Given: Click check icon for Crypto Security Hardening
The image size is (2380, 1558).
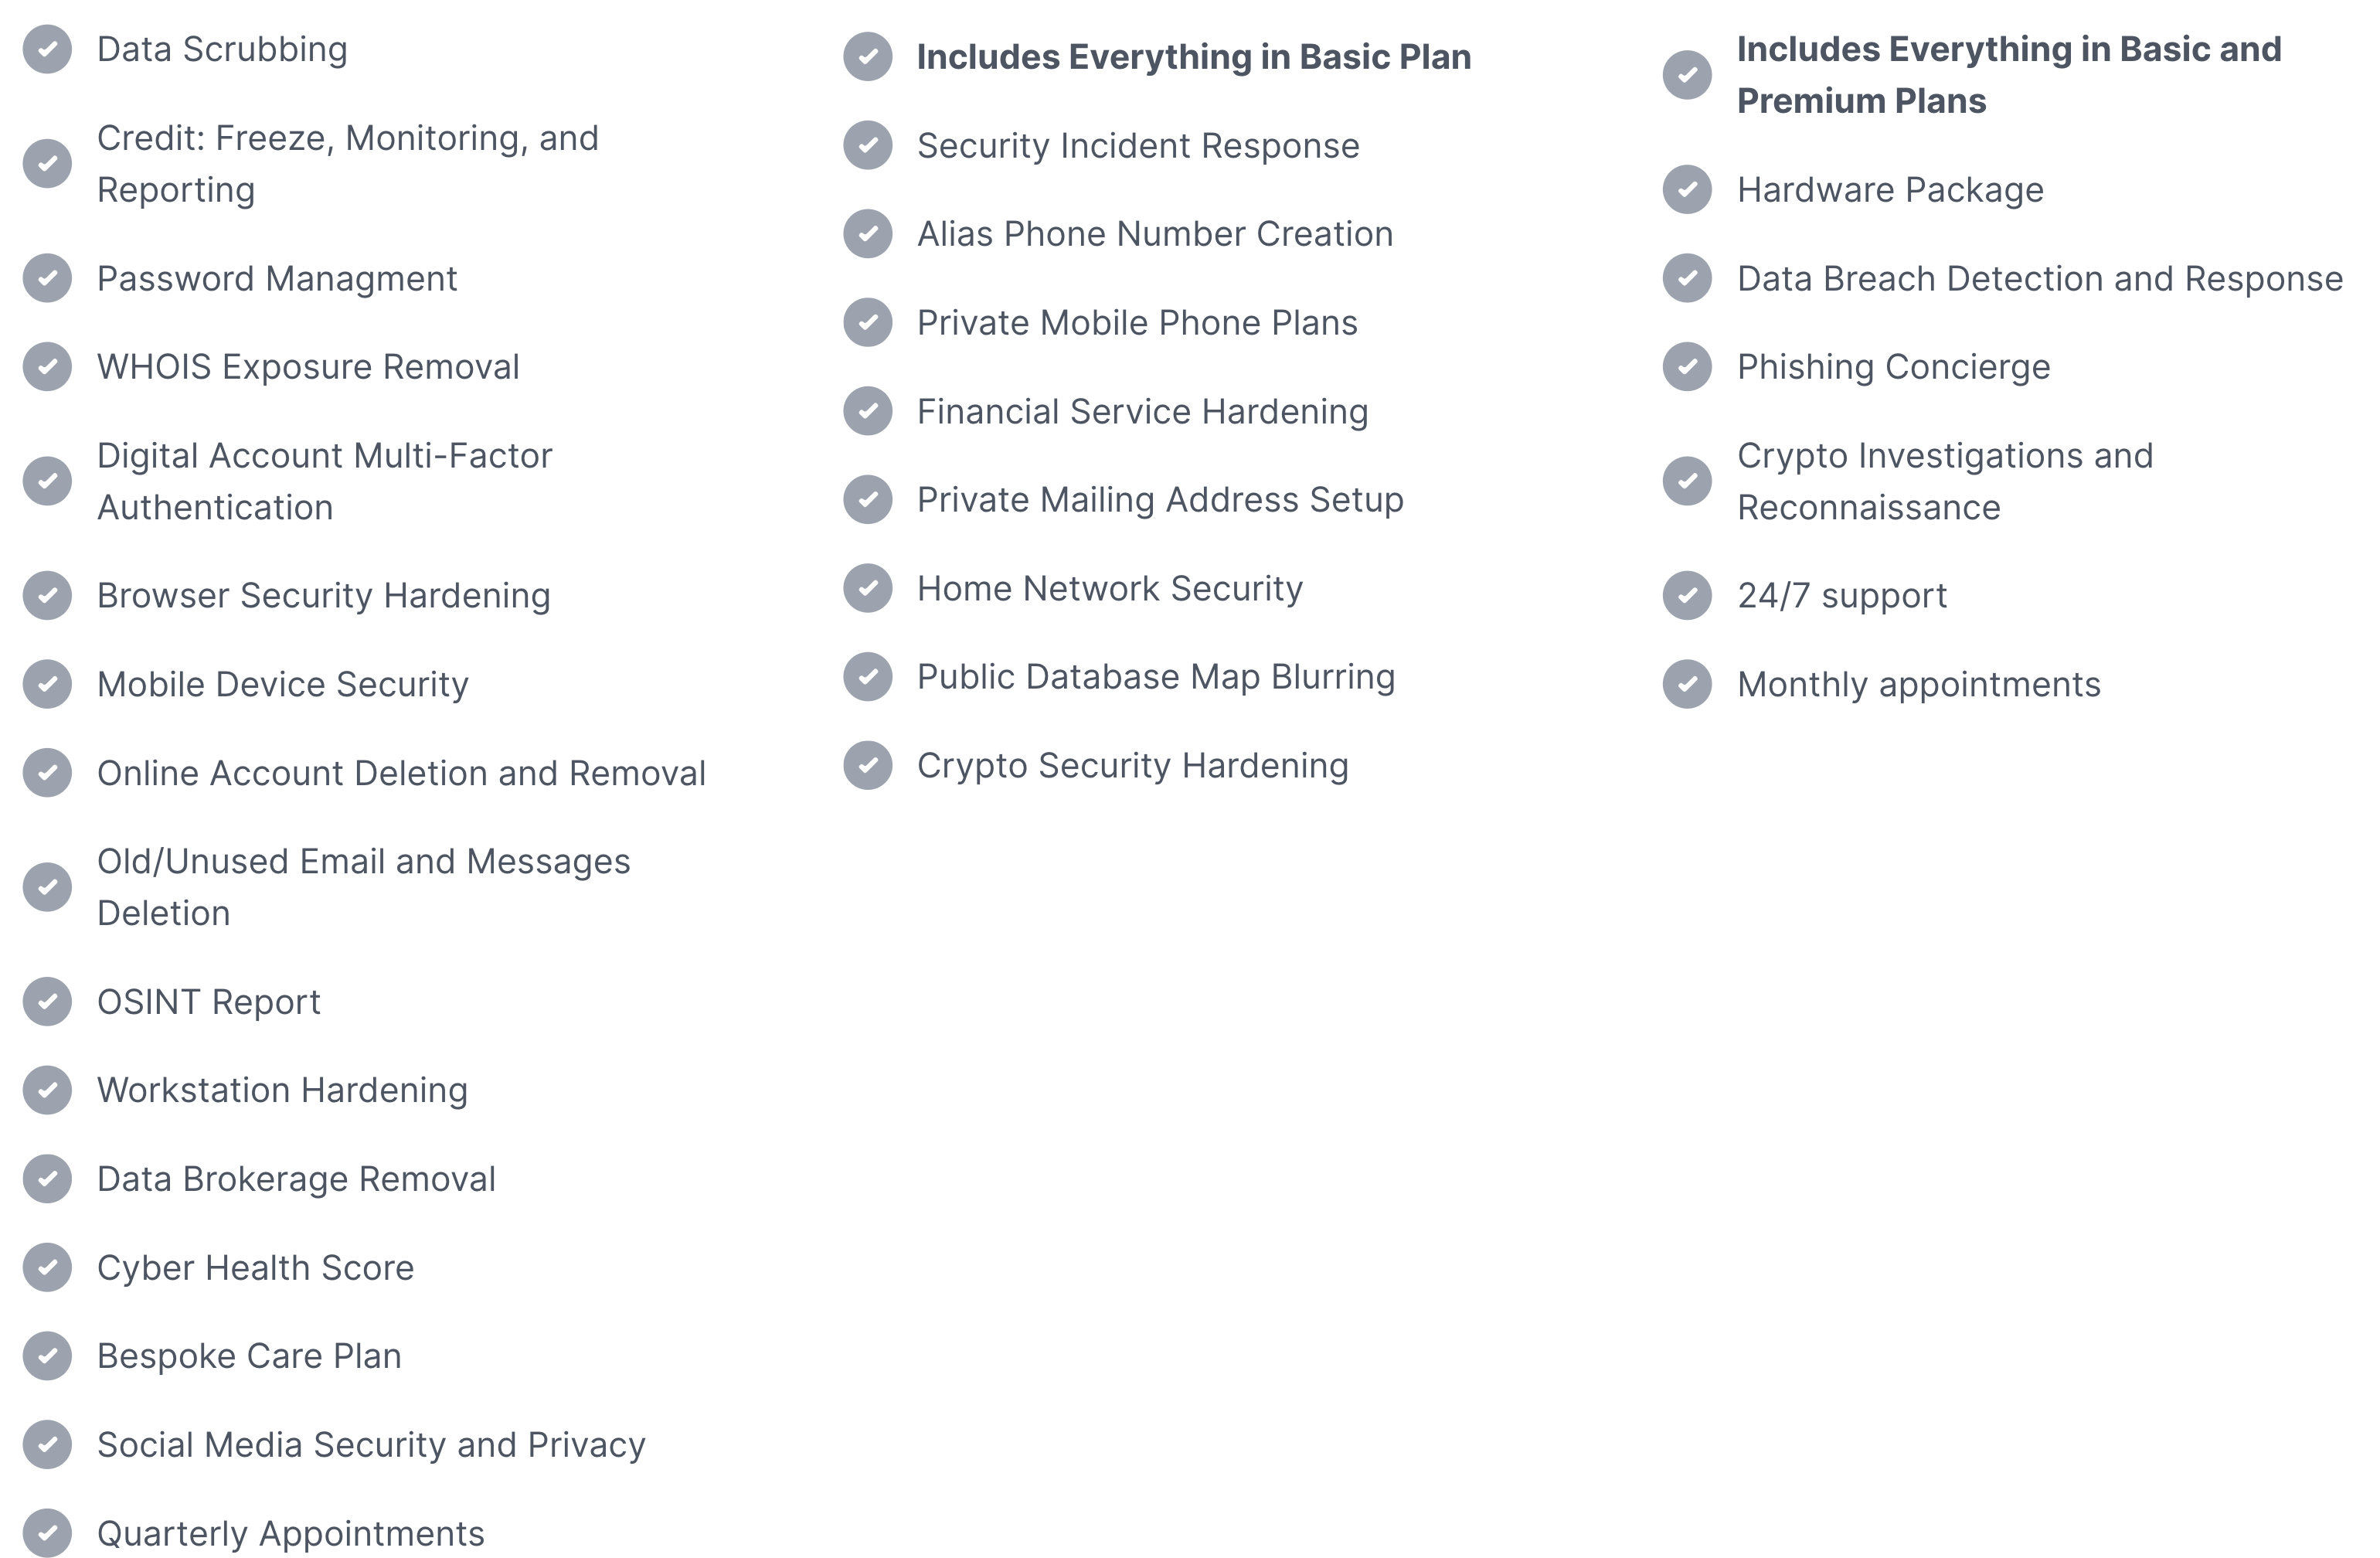Looking at the screenshot, I should pos(868,766).
